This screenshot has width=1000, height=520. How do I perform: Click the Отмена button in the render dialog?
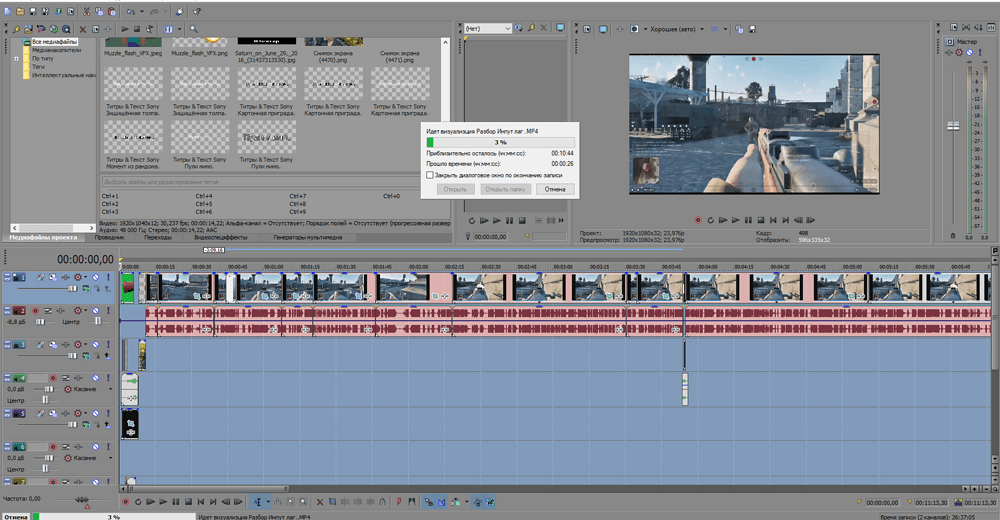[x=555, y=189]
